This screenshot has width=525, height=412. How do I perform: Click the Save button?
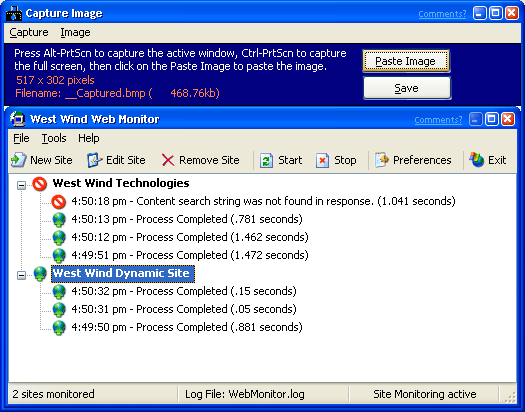point(407,88)
